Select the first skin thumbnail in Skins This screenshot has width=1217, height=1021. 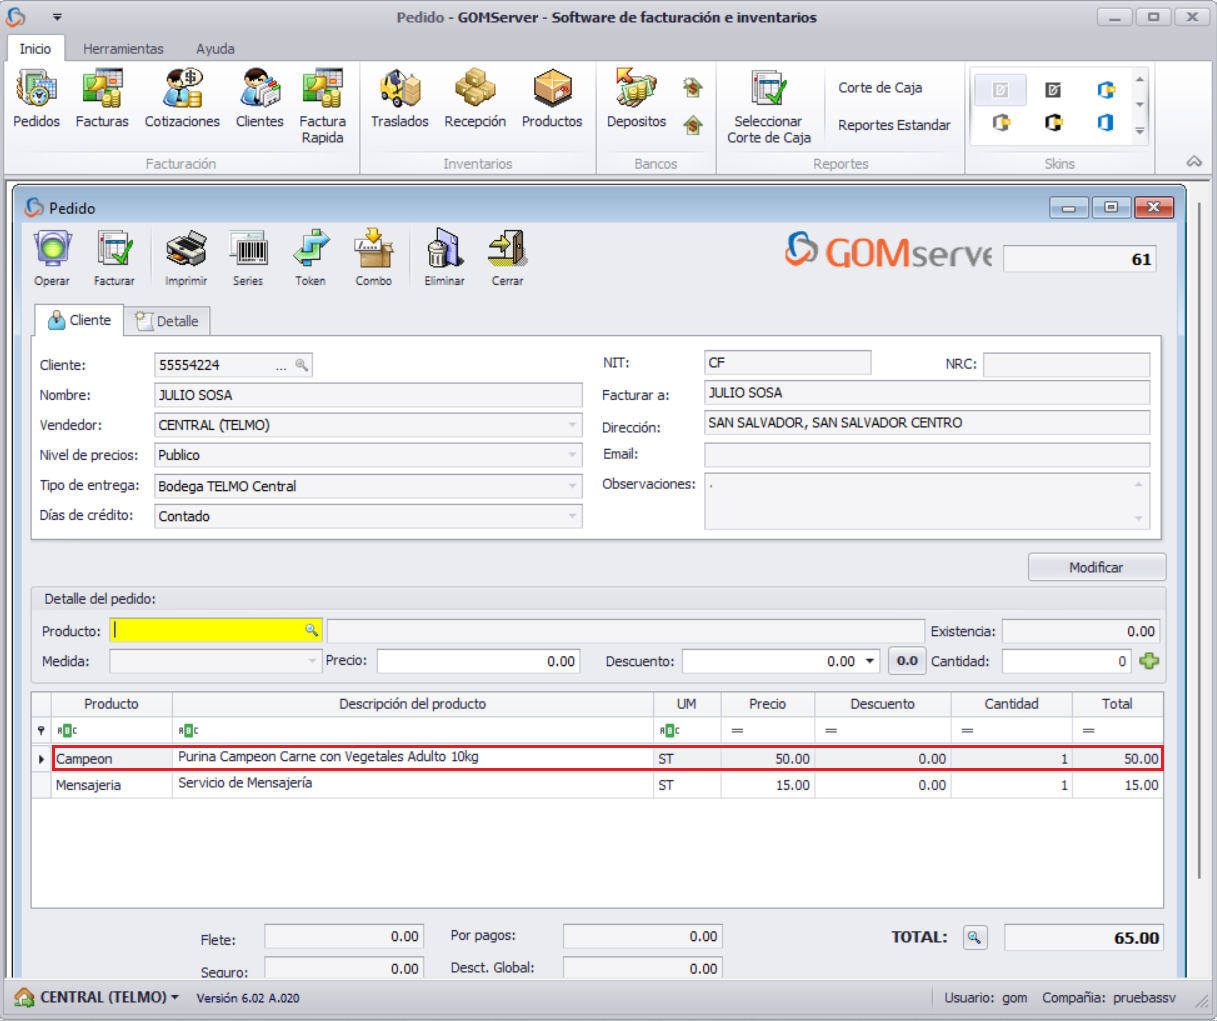click(1000, 90)
